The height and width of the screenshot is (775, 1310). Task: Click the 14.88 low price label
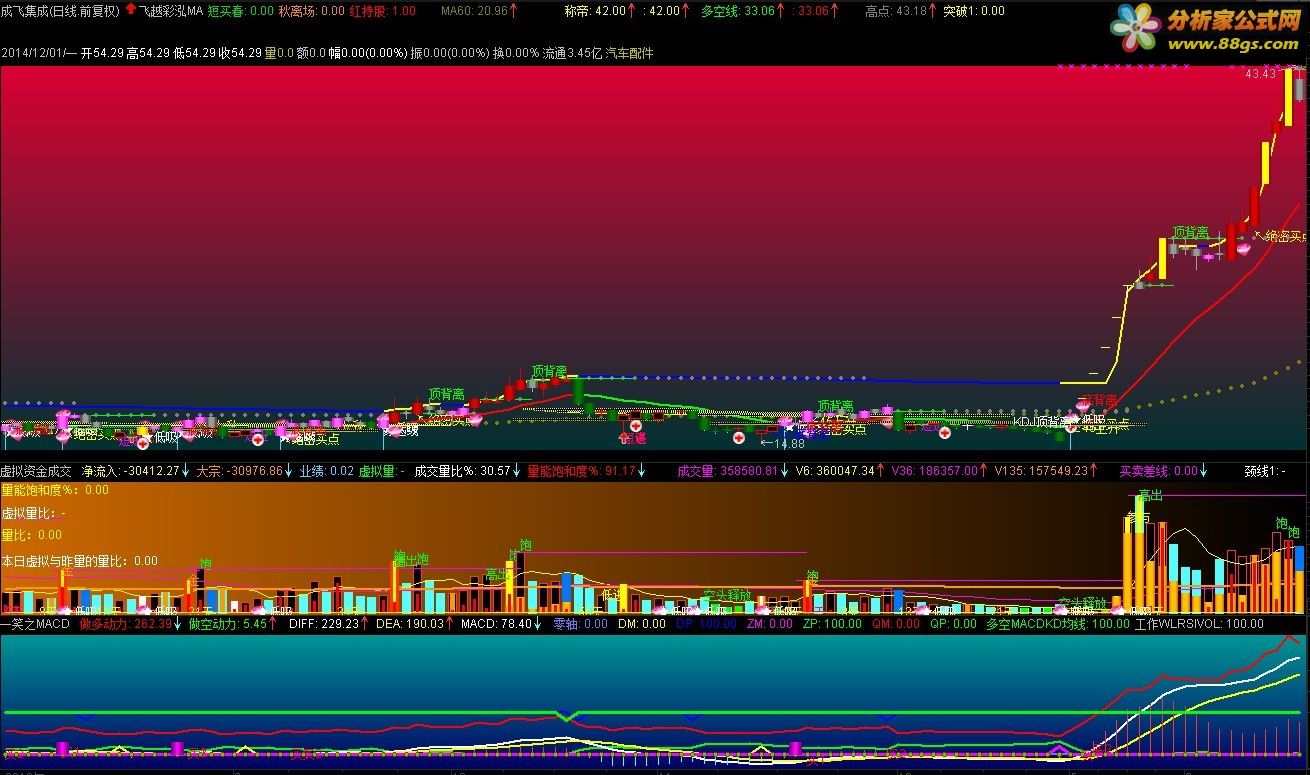coord(788,443)
